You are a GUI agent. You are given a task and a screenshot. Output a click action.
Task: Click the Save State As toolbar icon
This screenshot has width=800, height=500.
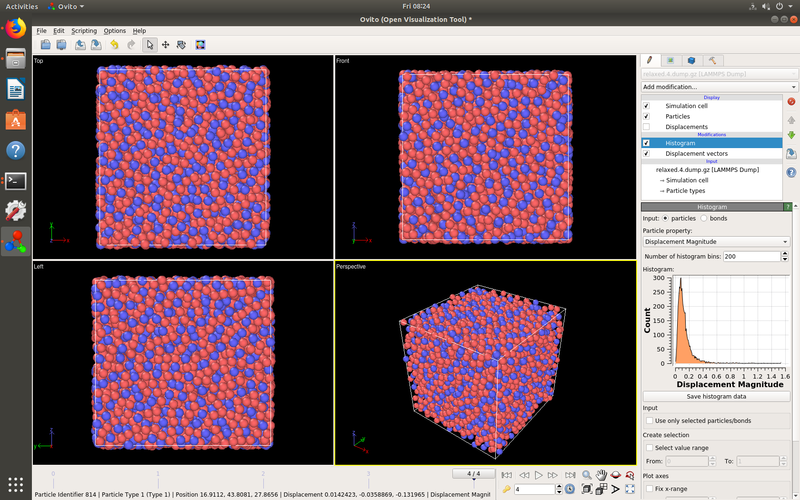[96, 45]
